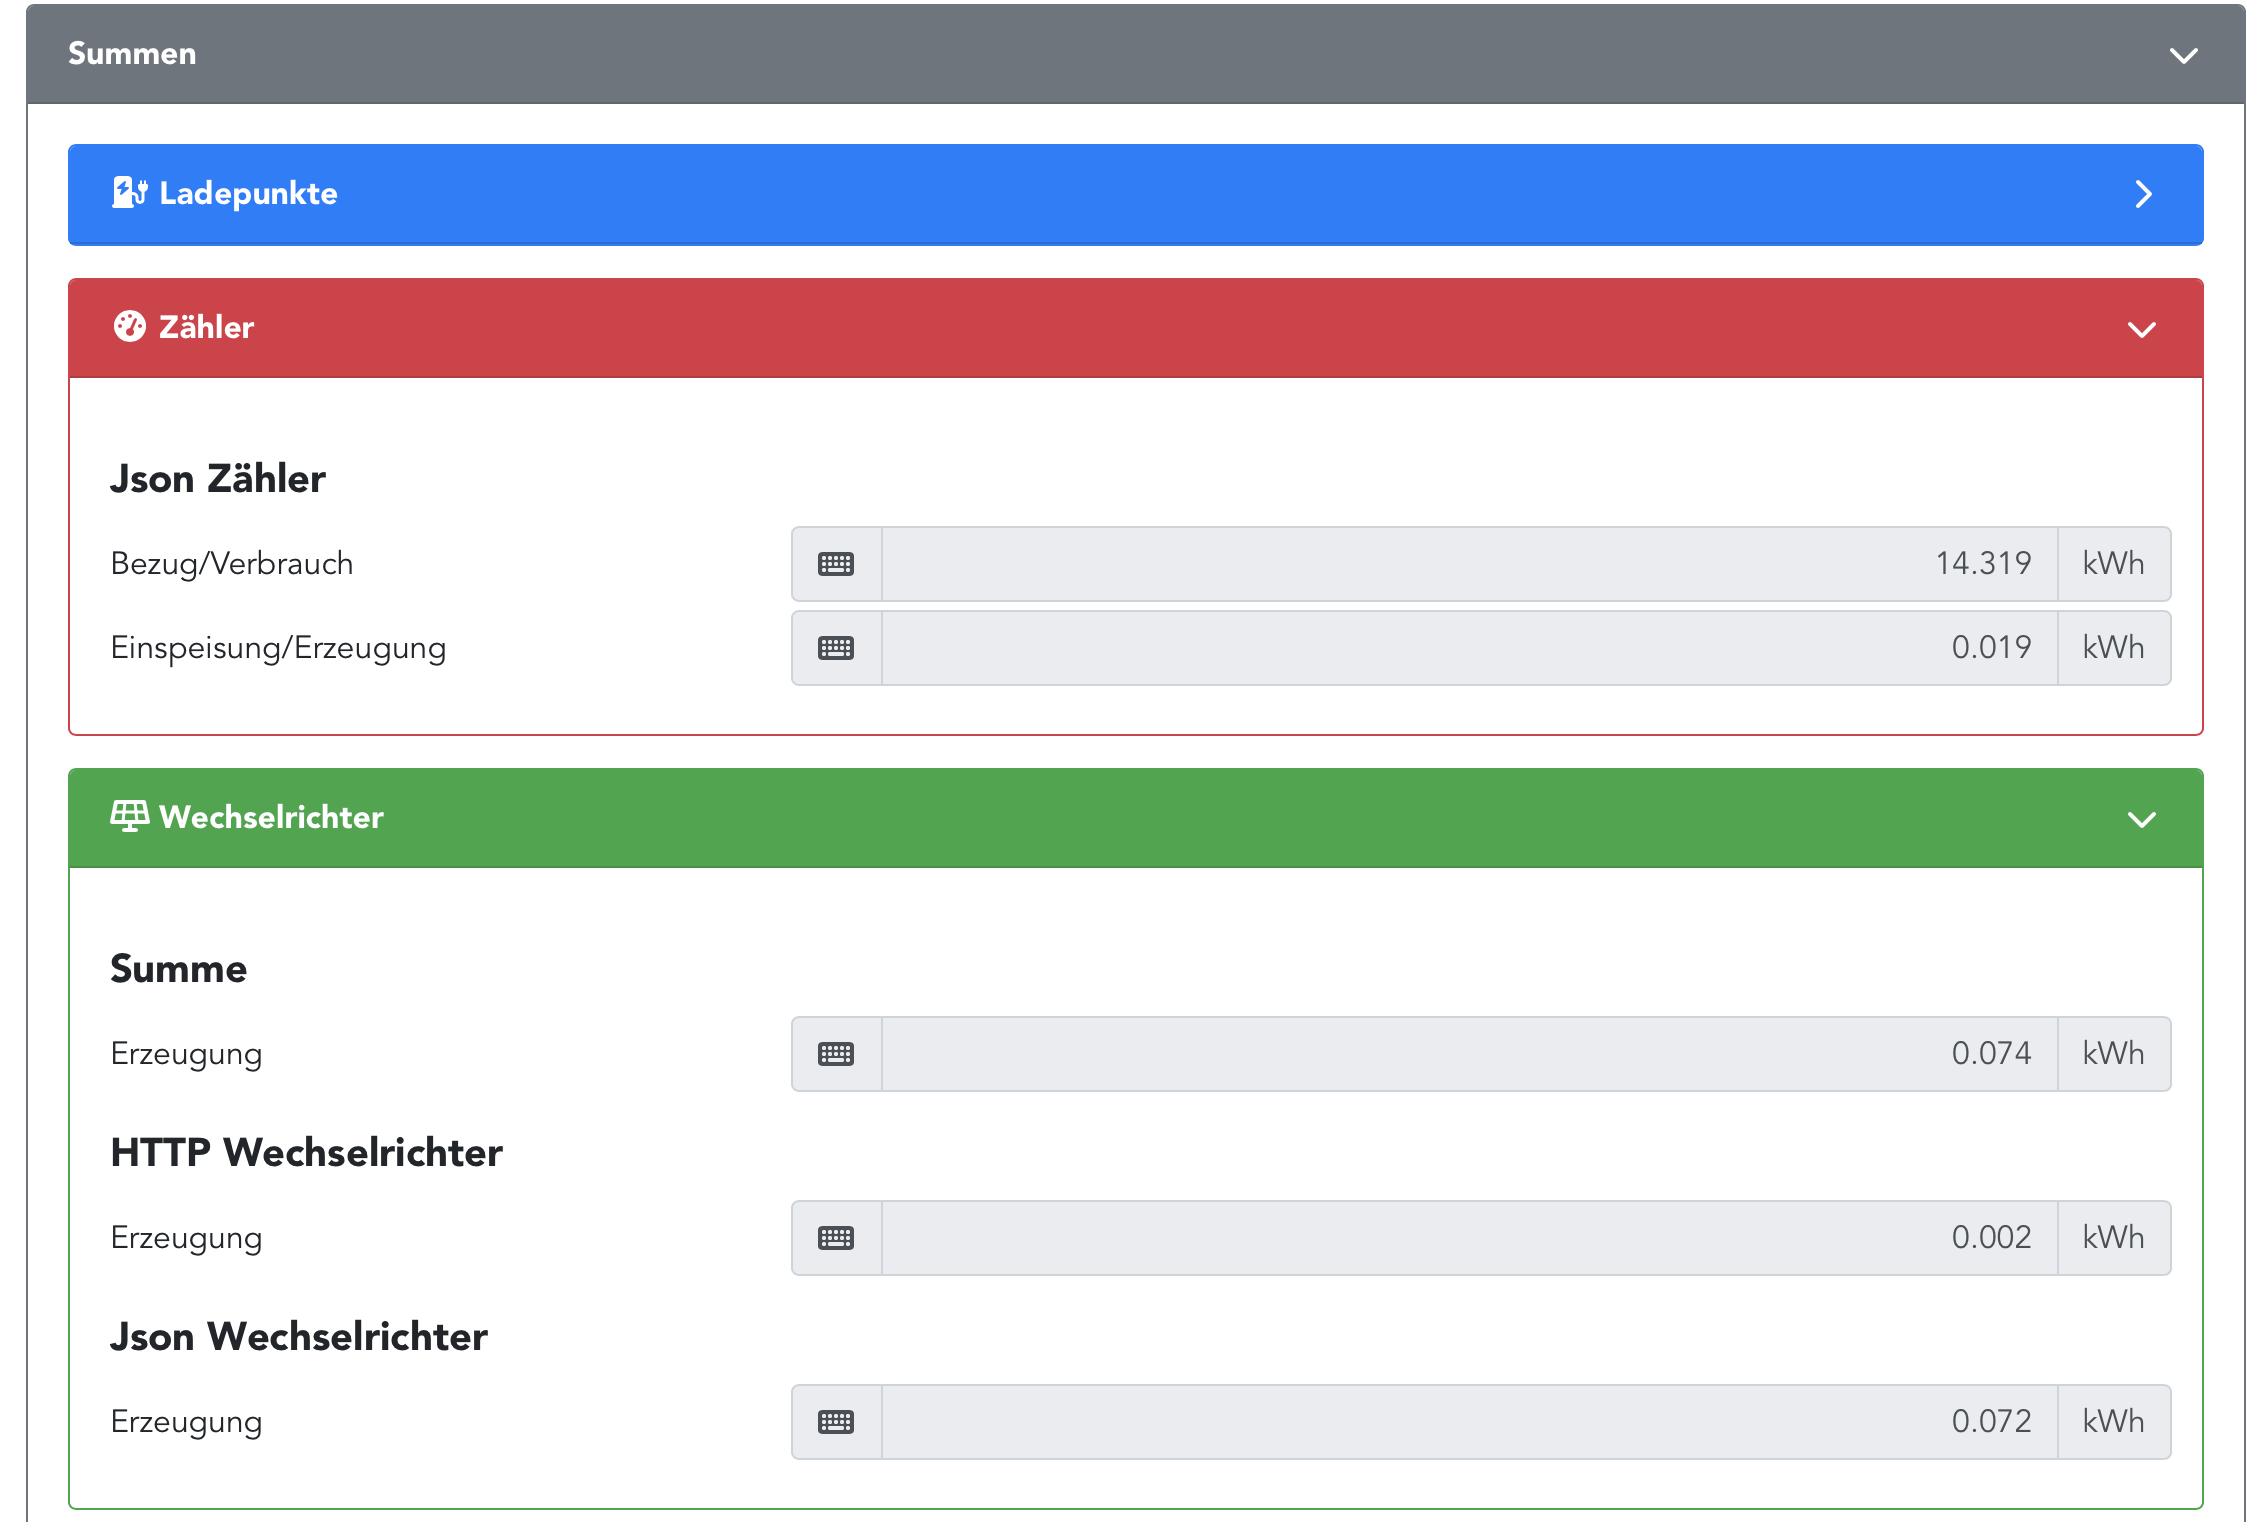This screenshot has width=2254, height=1522.
Task: Click keyboard icon in Bezug/Verbrauch row
Action: coord(836,564)
